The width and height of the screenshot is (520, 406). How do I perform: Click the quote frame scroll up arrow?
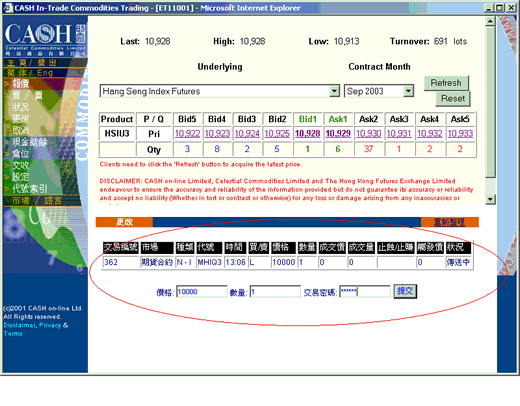pyautogui.click(x=490, y=22)
